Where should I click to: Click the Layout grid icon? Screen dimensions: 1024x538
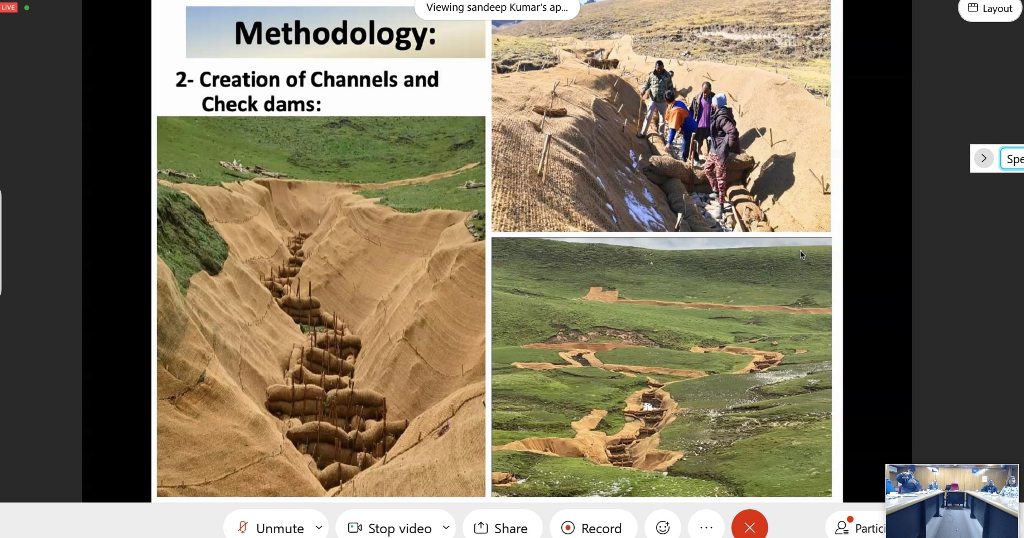click(973, 8)
